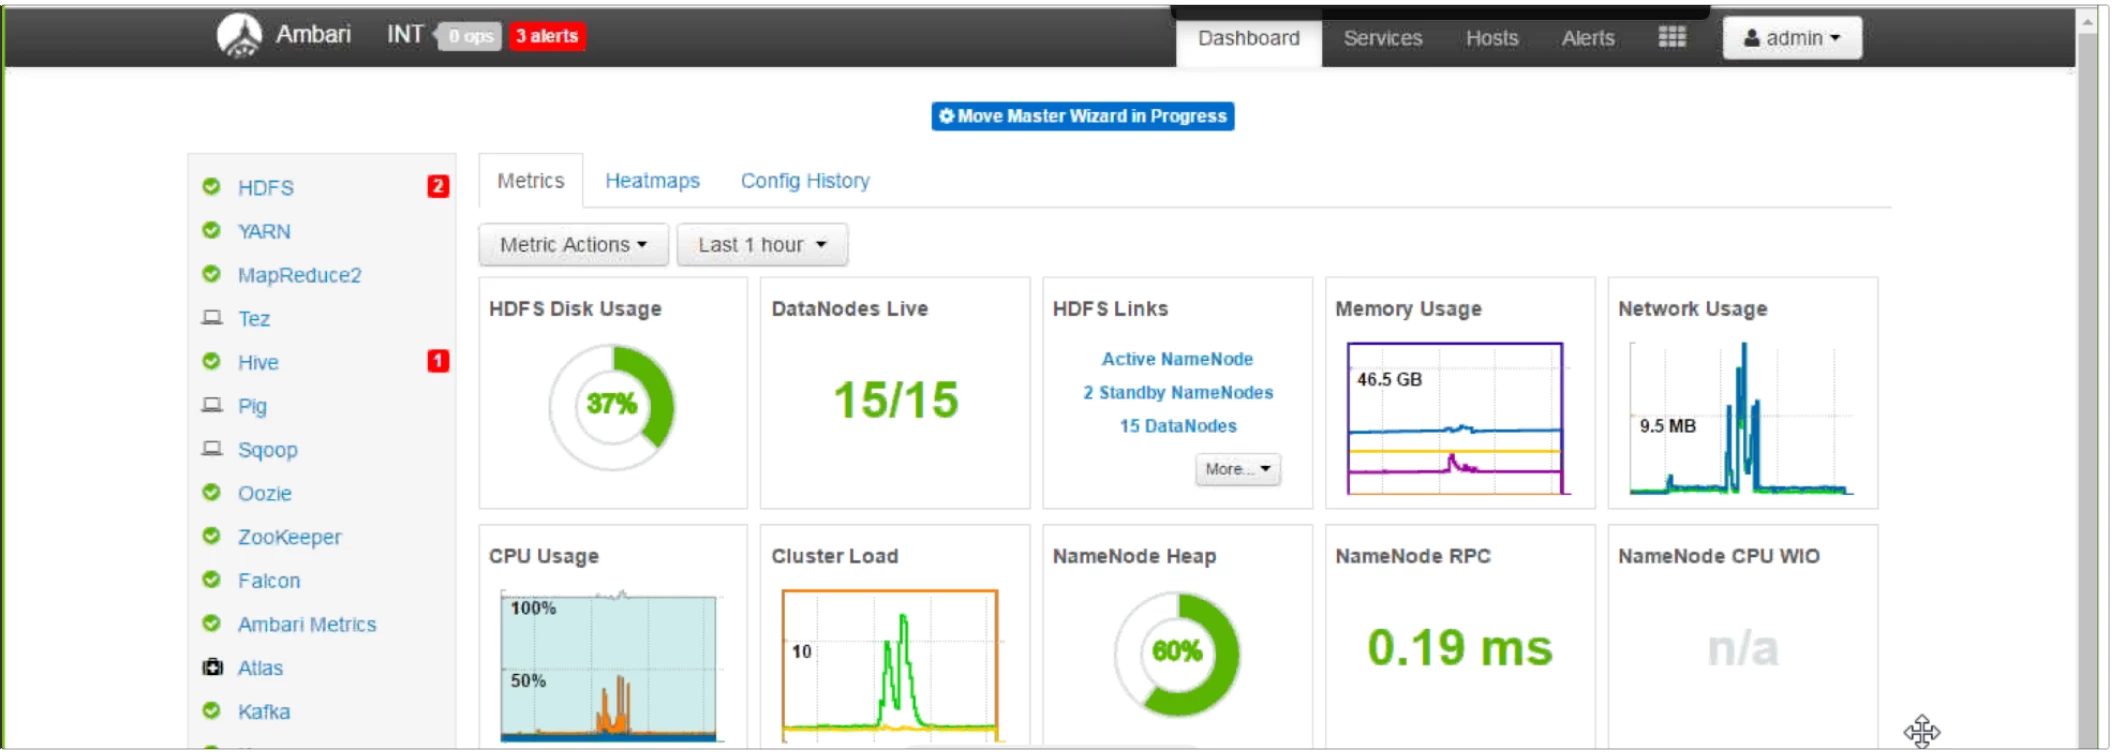
Task: Click the HDFS Disk Usage 37% gauge
Action: click(x=612, y=407)
